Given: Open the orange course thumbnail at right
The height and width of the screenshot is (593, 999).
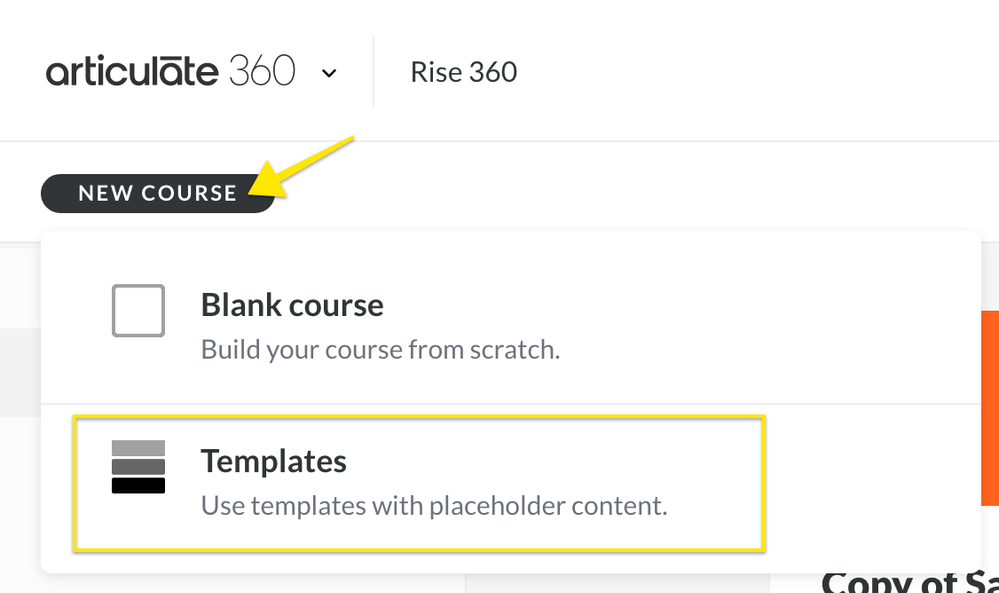Looking at the screenshot, I should coord(989,408).
